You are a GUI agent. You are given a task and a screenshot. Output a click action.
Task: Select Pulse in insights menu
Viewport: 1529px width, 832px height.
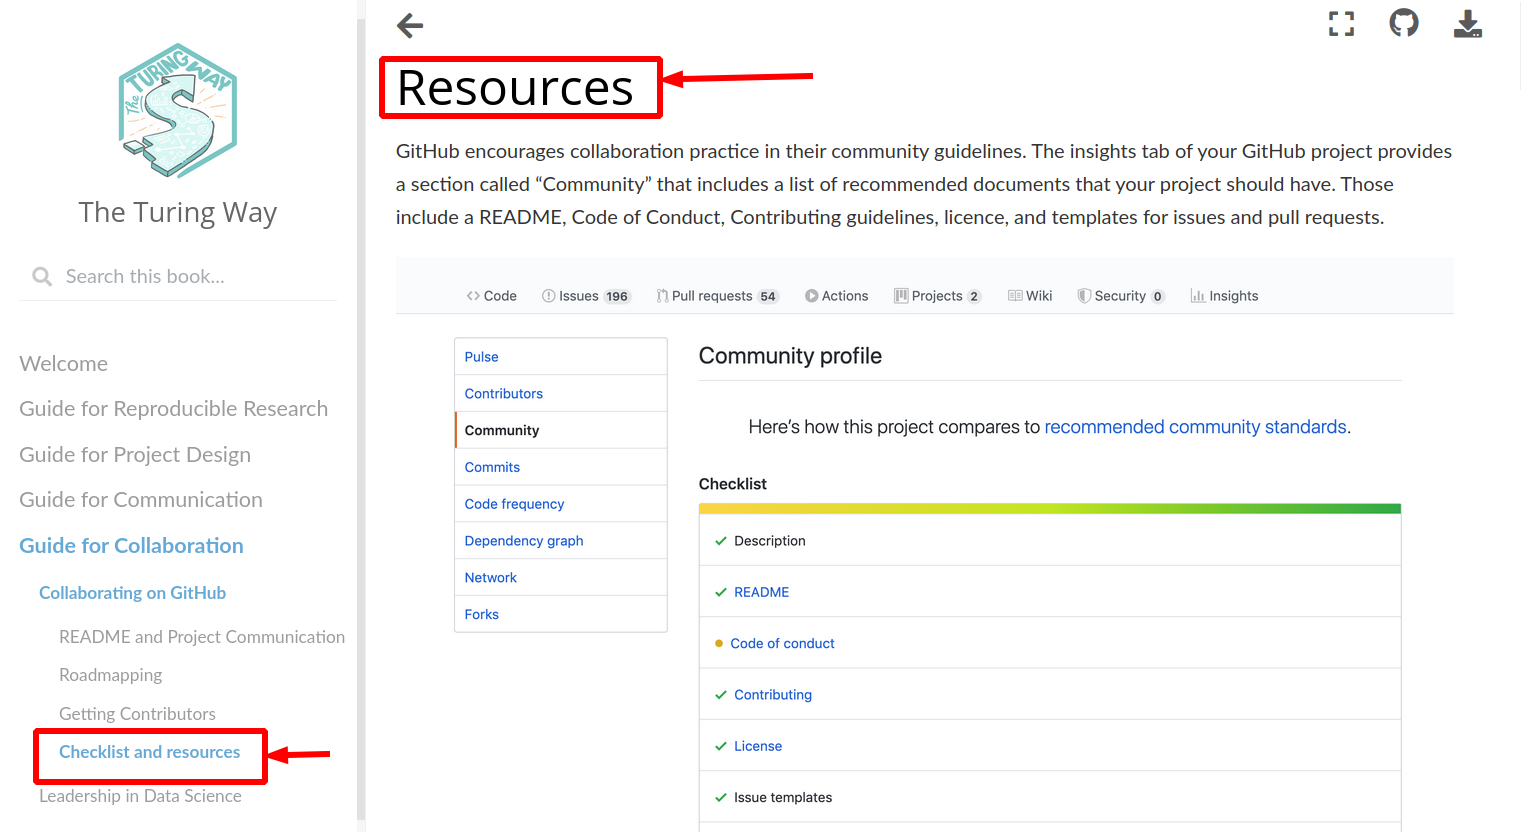tap(561, 357)
